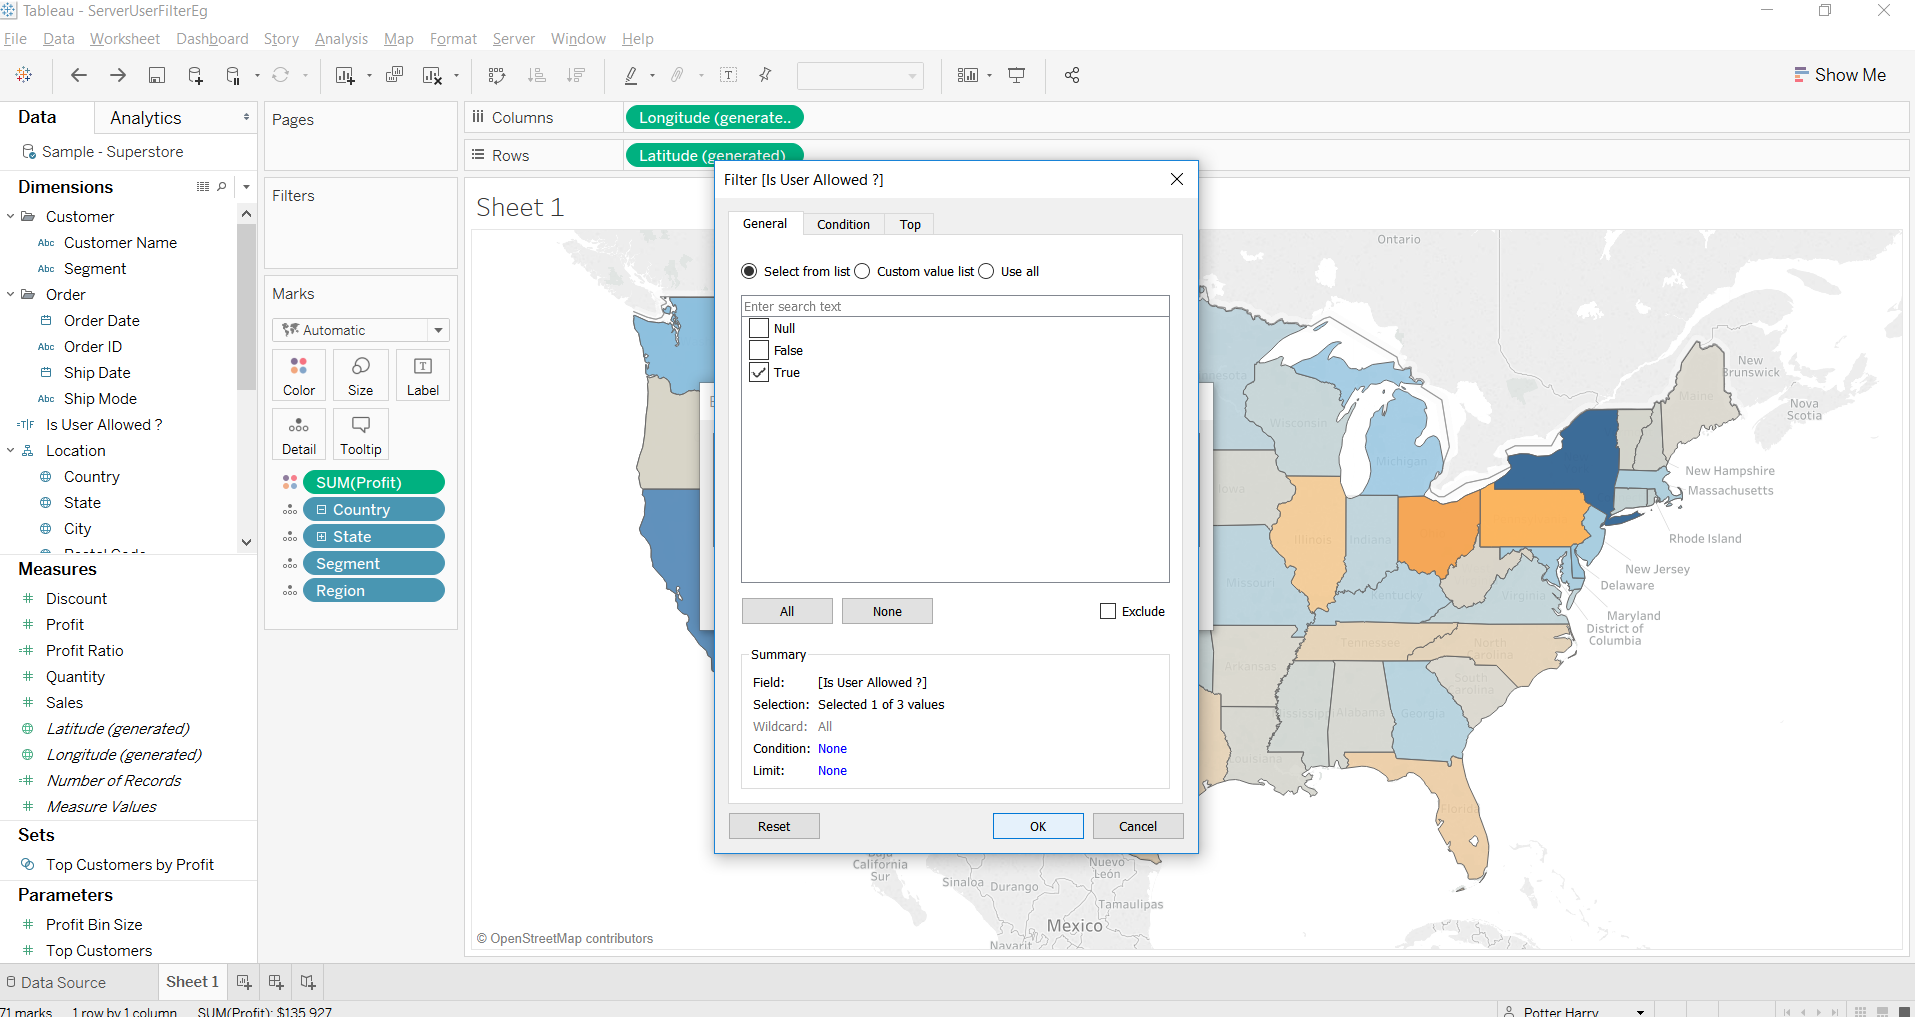Choose Select from list option

click(x=749, y=271)
